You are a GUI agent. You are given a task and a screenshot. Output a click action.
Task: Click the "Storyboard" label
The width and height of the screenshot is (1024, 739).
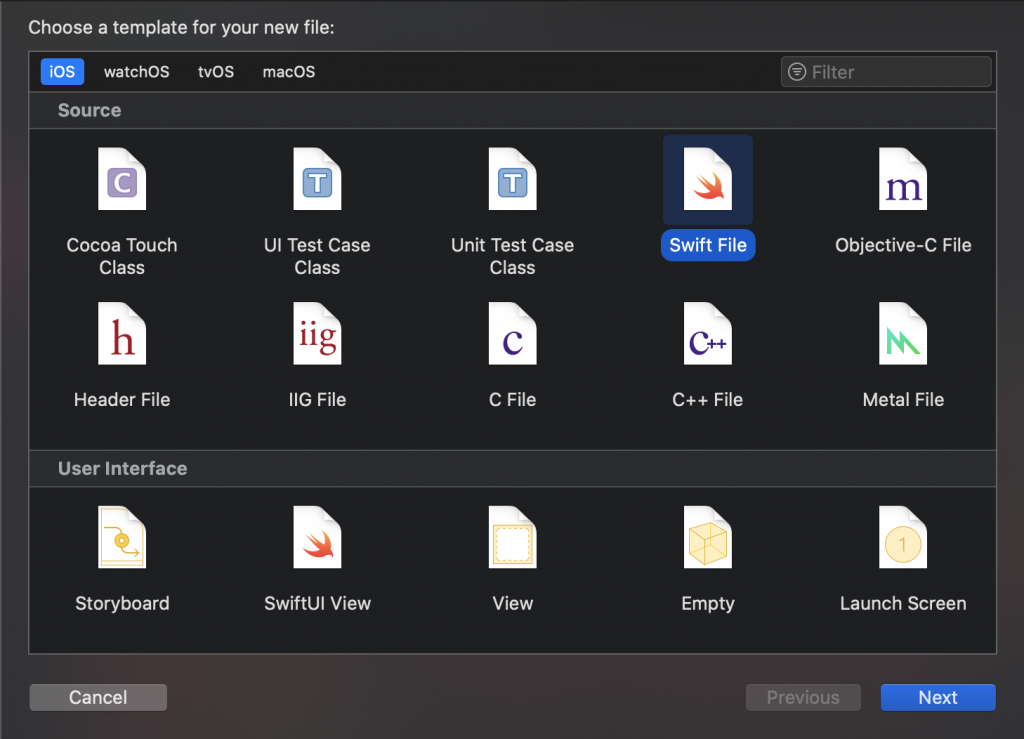(122, 603)
